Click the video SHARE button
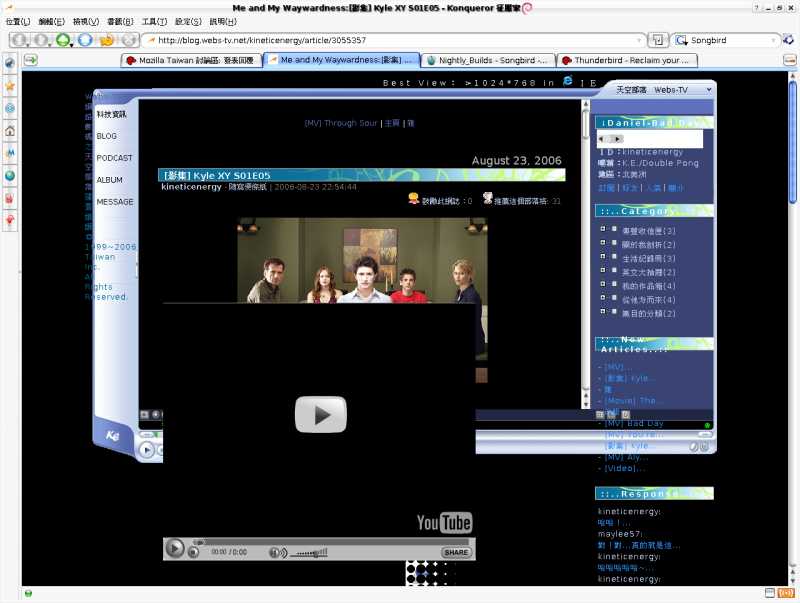The image size is (800, 603). (x=456, y=552)
